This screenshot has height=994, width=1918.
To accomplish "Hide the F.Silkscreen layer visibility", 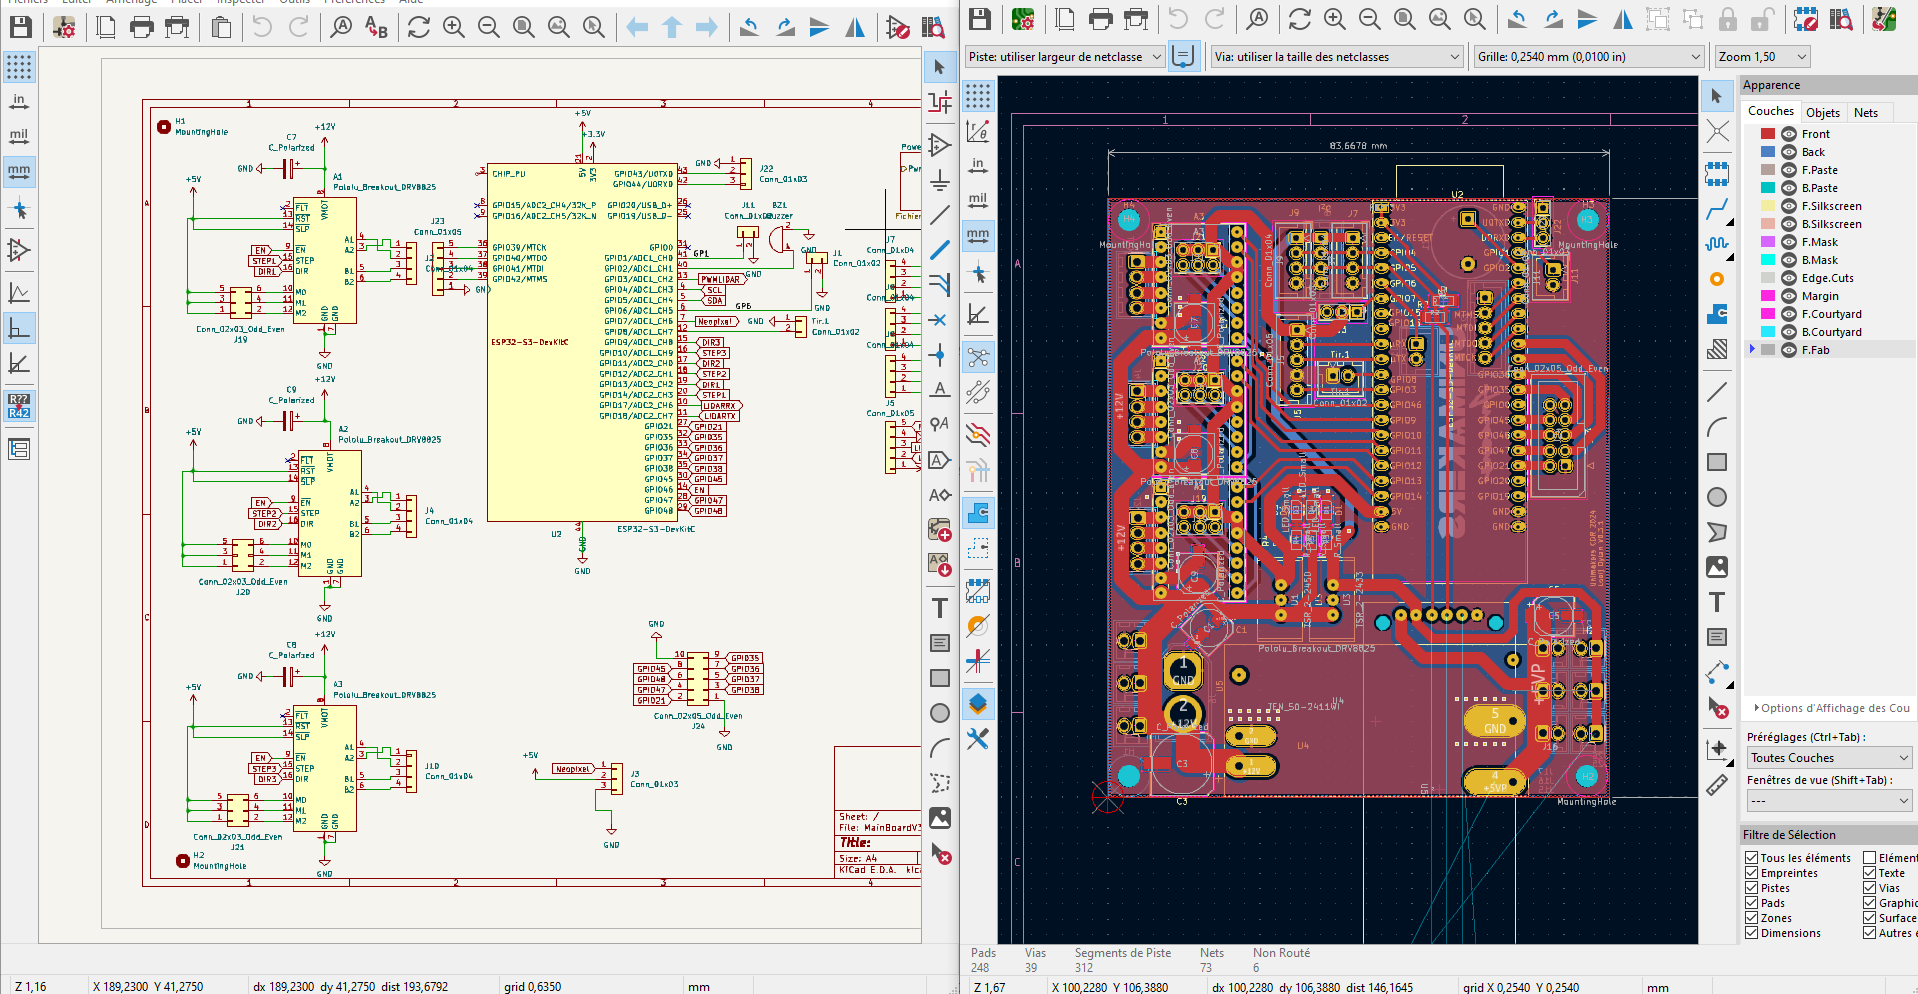I will coord(1789,206).
